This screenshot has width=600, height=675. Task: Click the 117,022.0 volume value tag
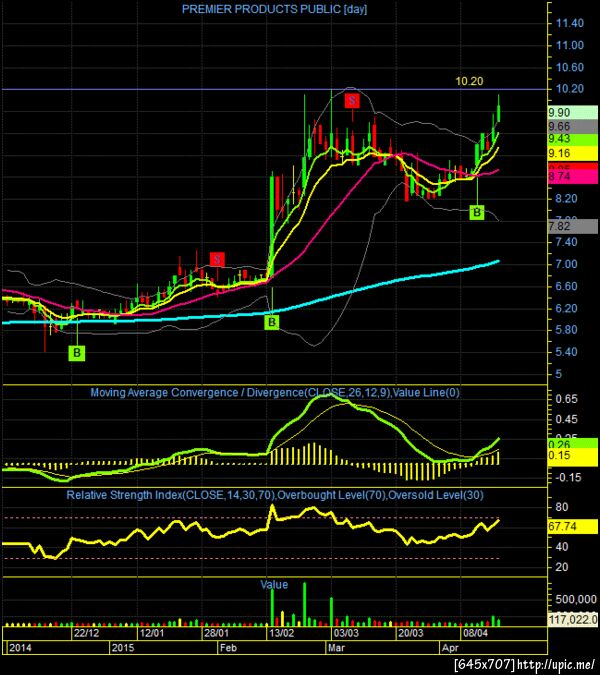click(x=572, y=619)
